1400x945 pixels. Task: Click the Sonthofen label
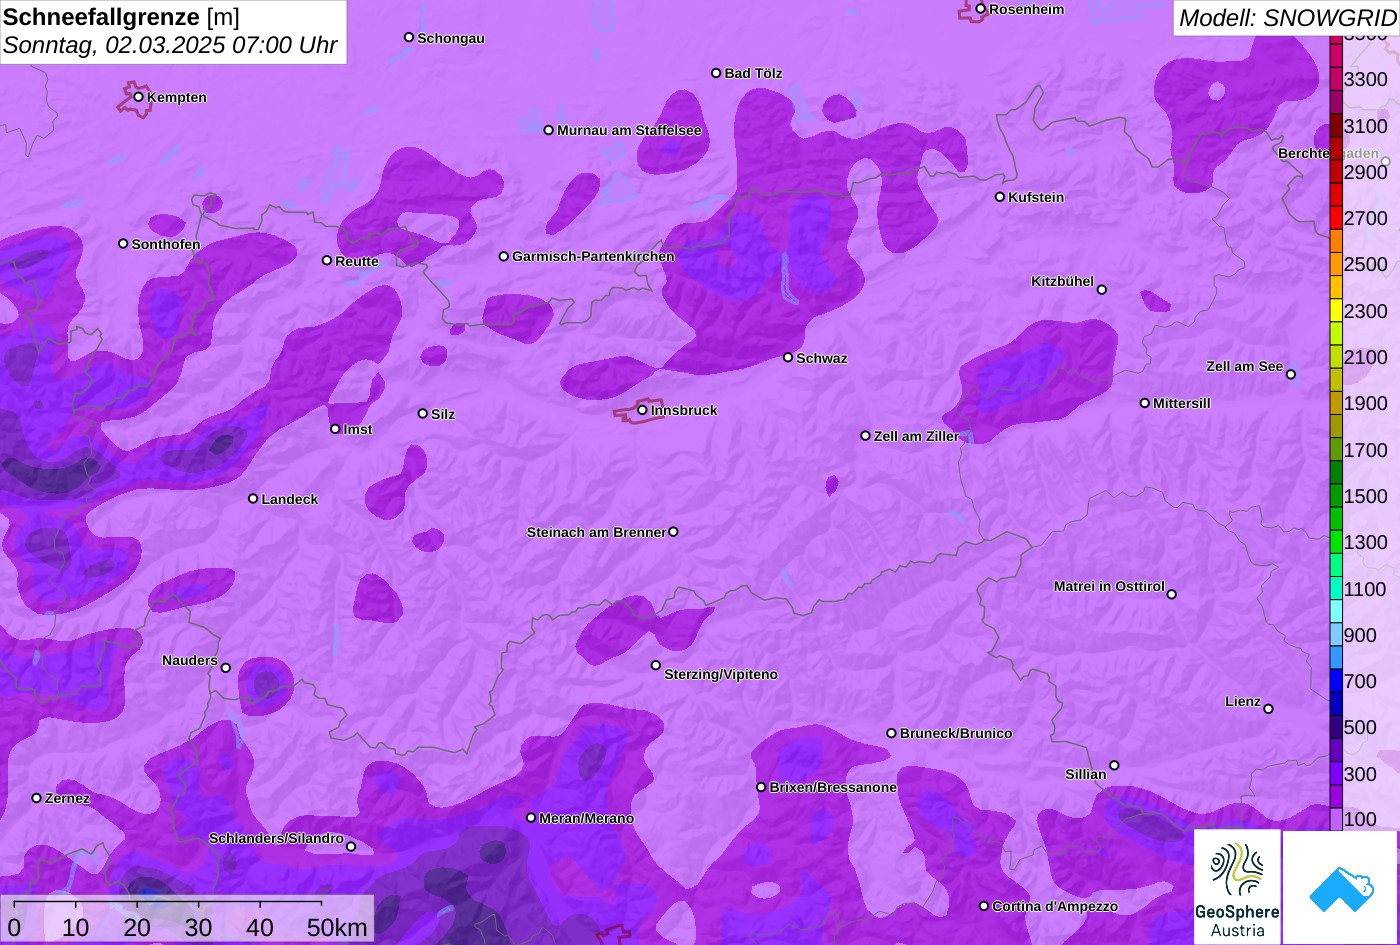[166, 245]
